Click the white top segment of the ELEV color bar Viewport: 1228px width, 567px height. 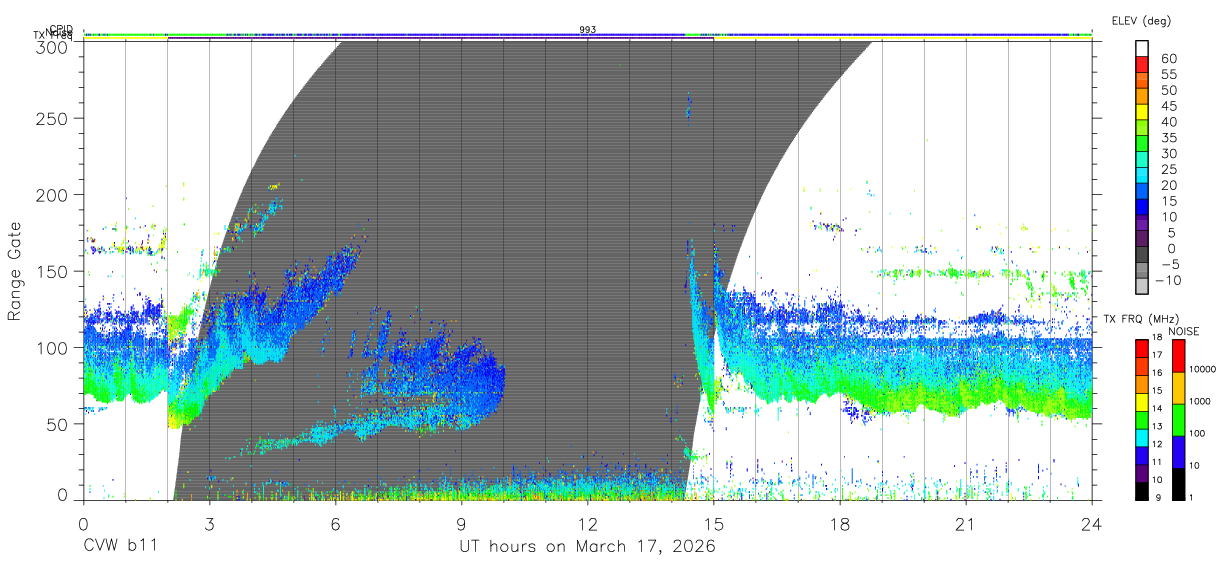pos(1141,49)
